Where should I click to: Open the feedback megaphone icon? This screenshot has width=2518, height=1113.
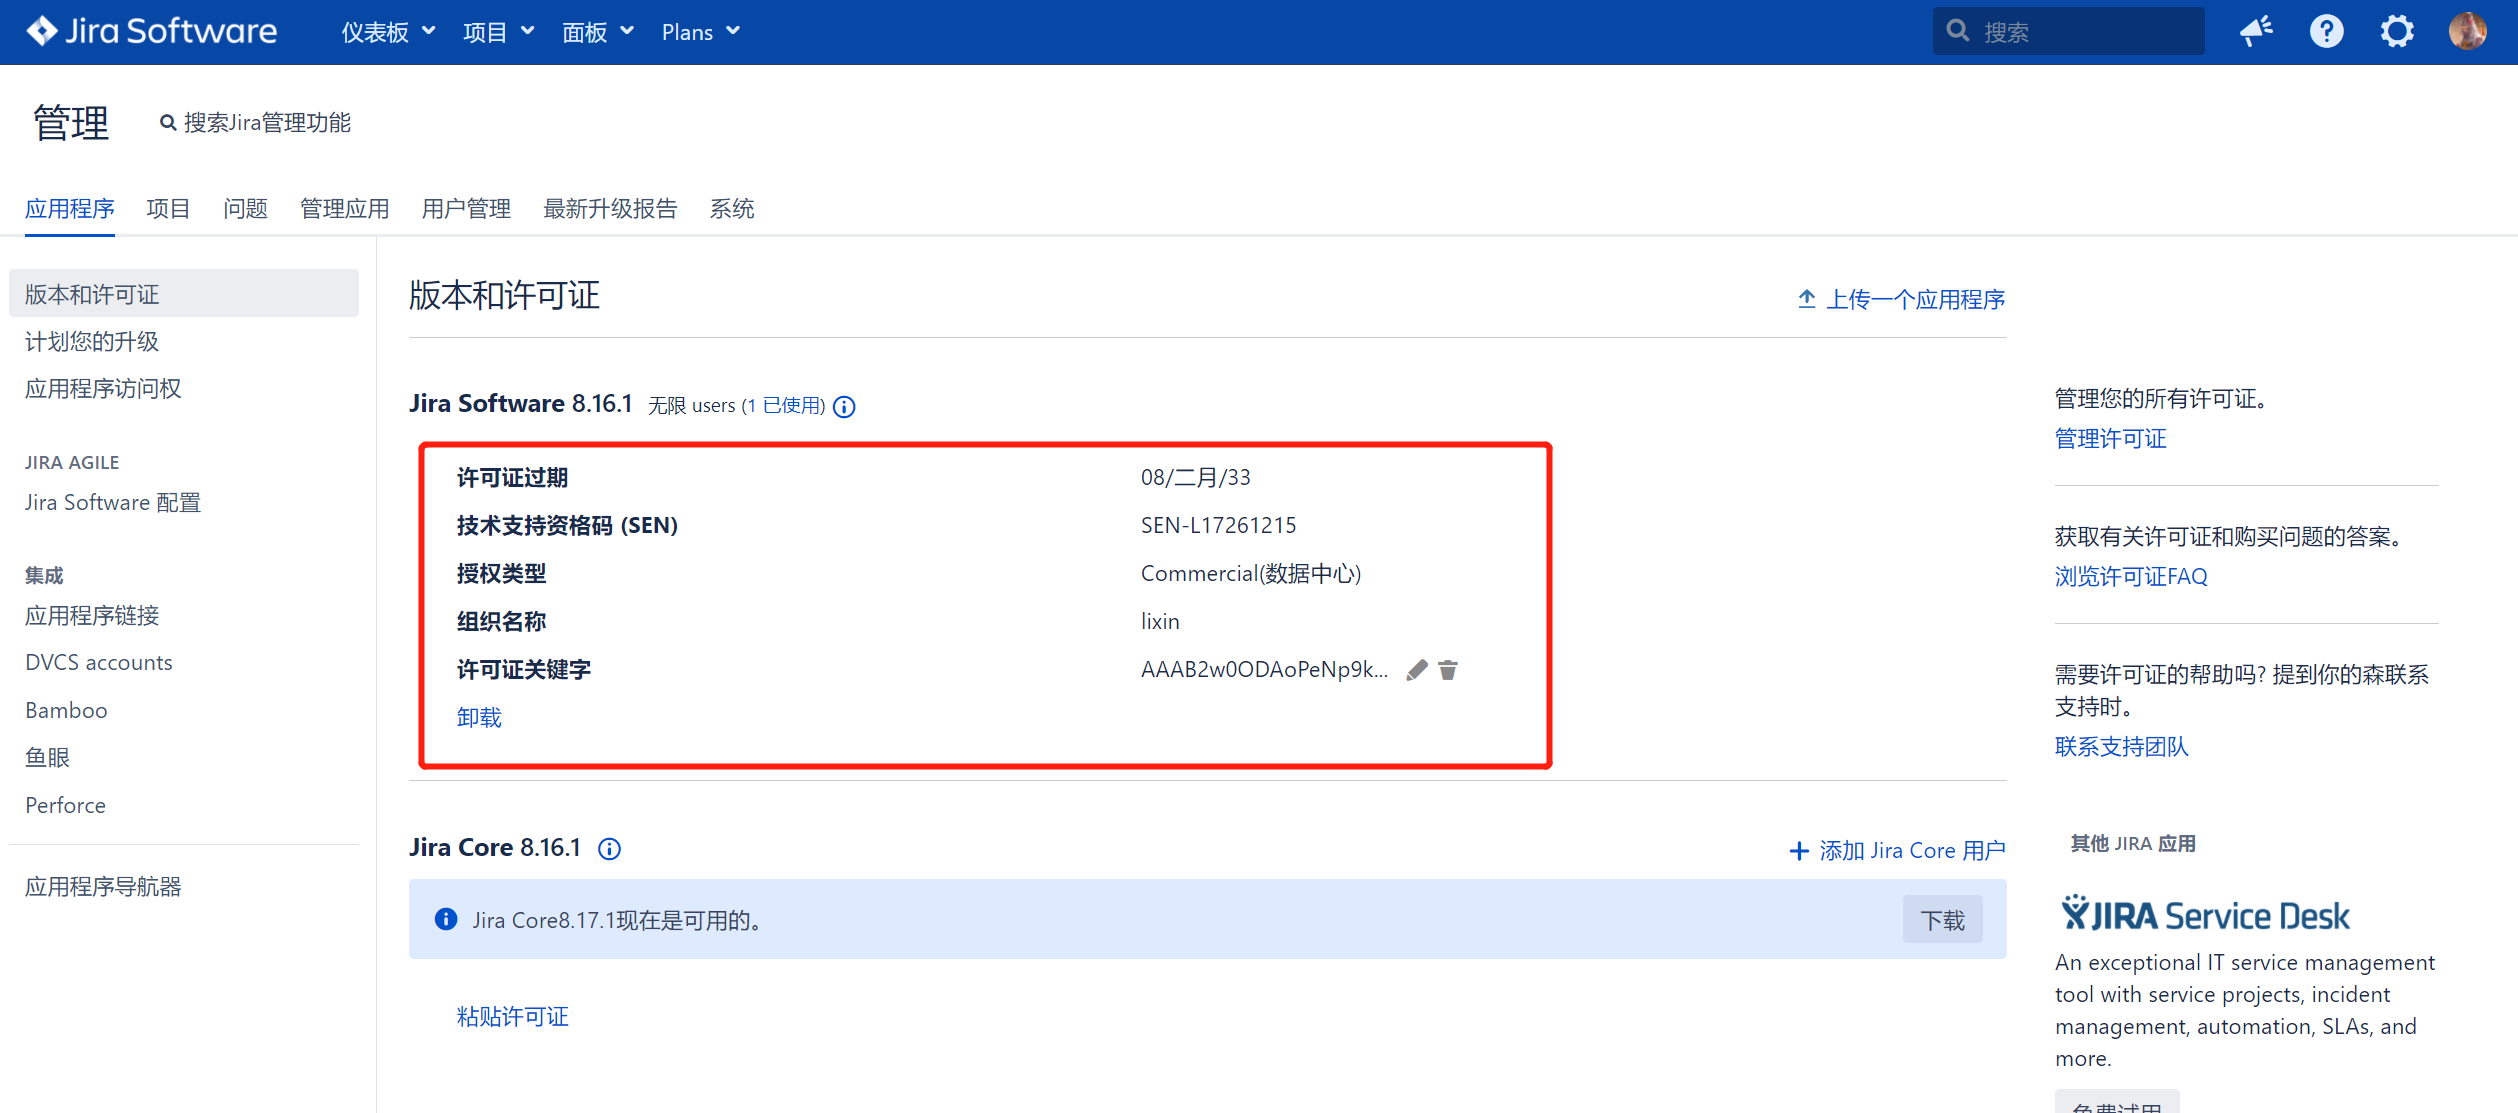[2256, 32]
